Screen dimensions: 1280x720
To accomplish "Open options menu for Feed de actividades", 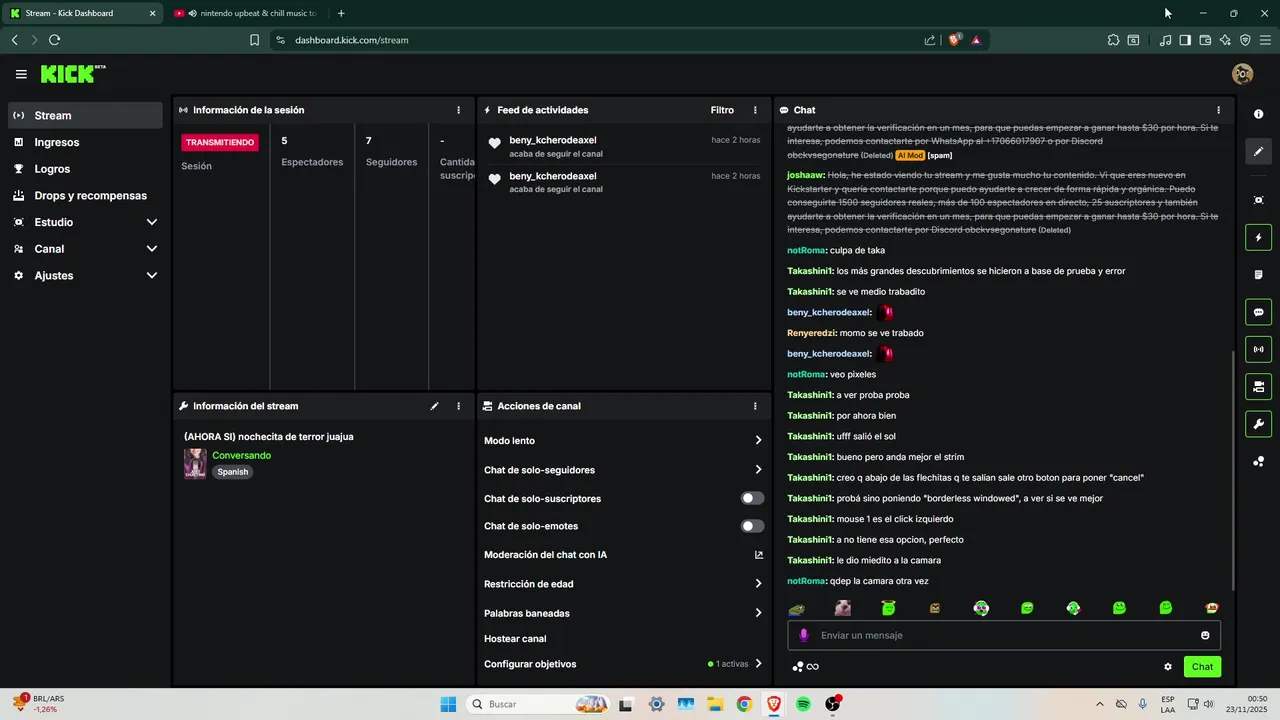I will pyautogui.click(x=755, y=110).
